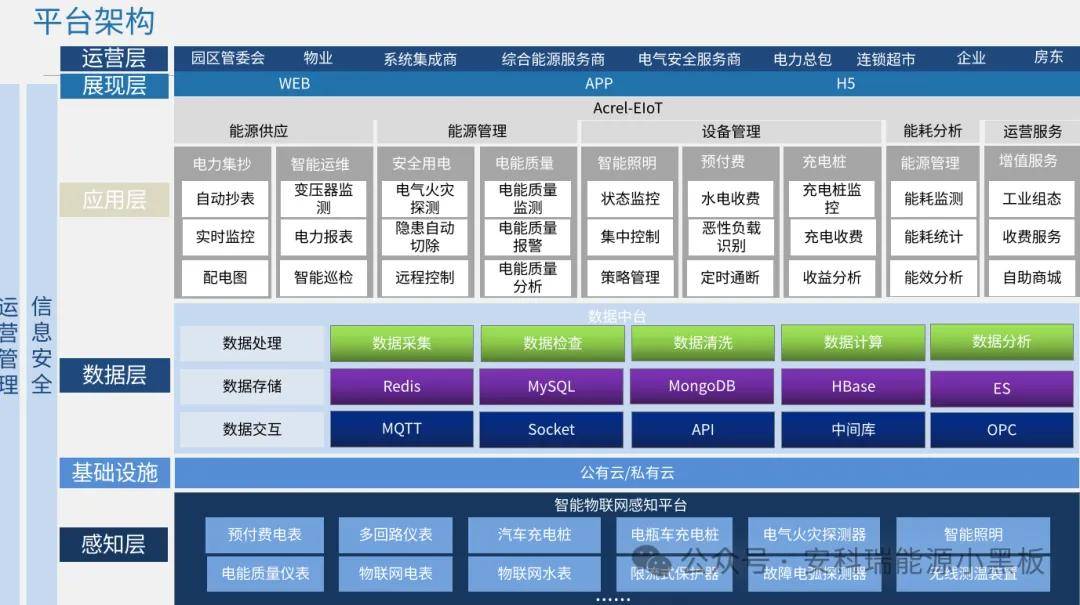Select the 隐患自动切除 box
This screenshot has height=605, width=1080.
pos(425,236)
